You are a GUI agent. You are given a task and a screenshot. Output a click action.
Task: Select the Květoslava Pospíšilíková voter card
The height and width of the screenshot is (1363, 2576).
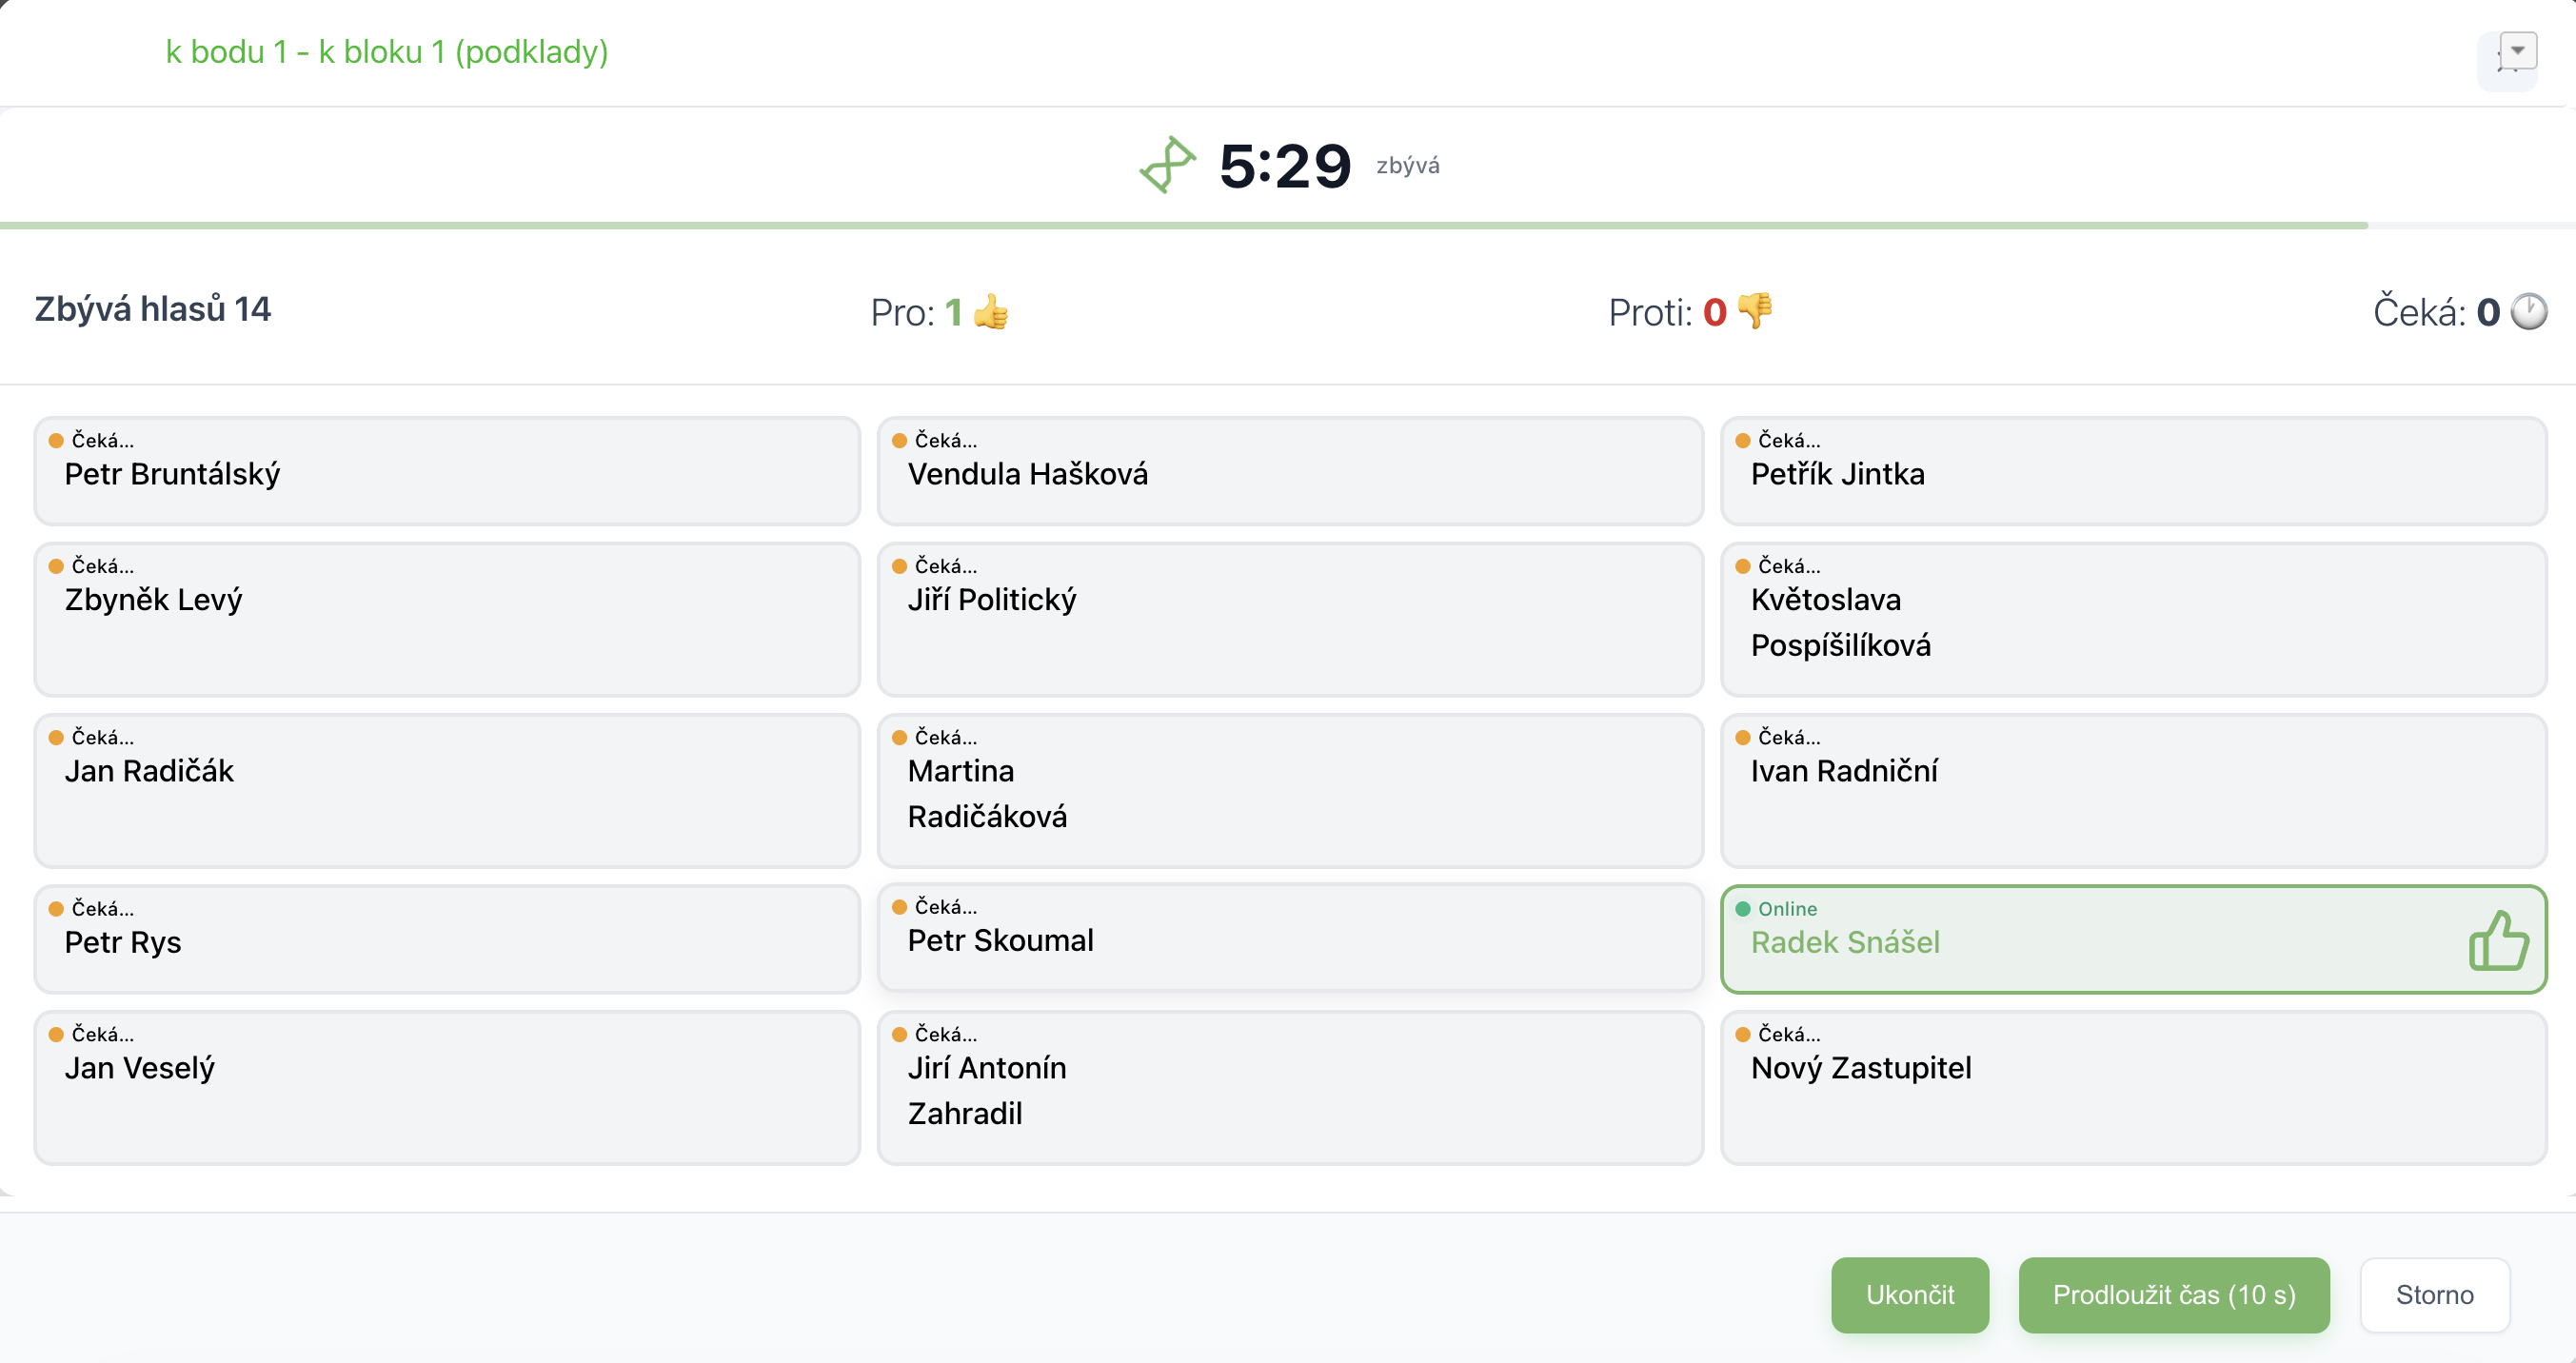point(2133,620)
